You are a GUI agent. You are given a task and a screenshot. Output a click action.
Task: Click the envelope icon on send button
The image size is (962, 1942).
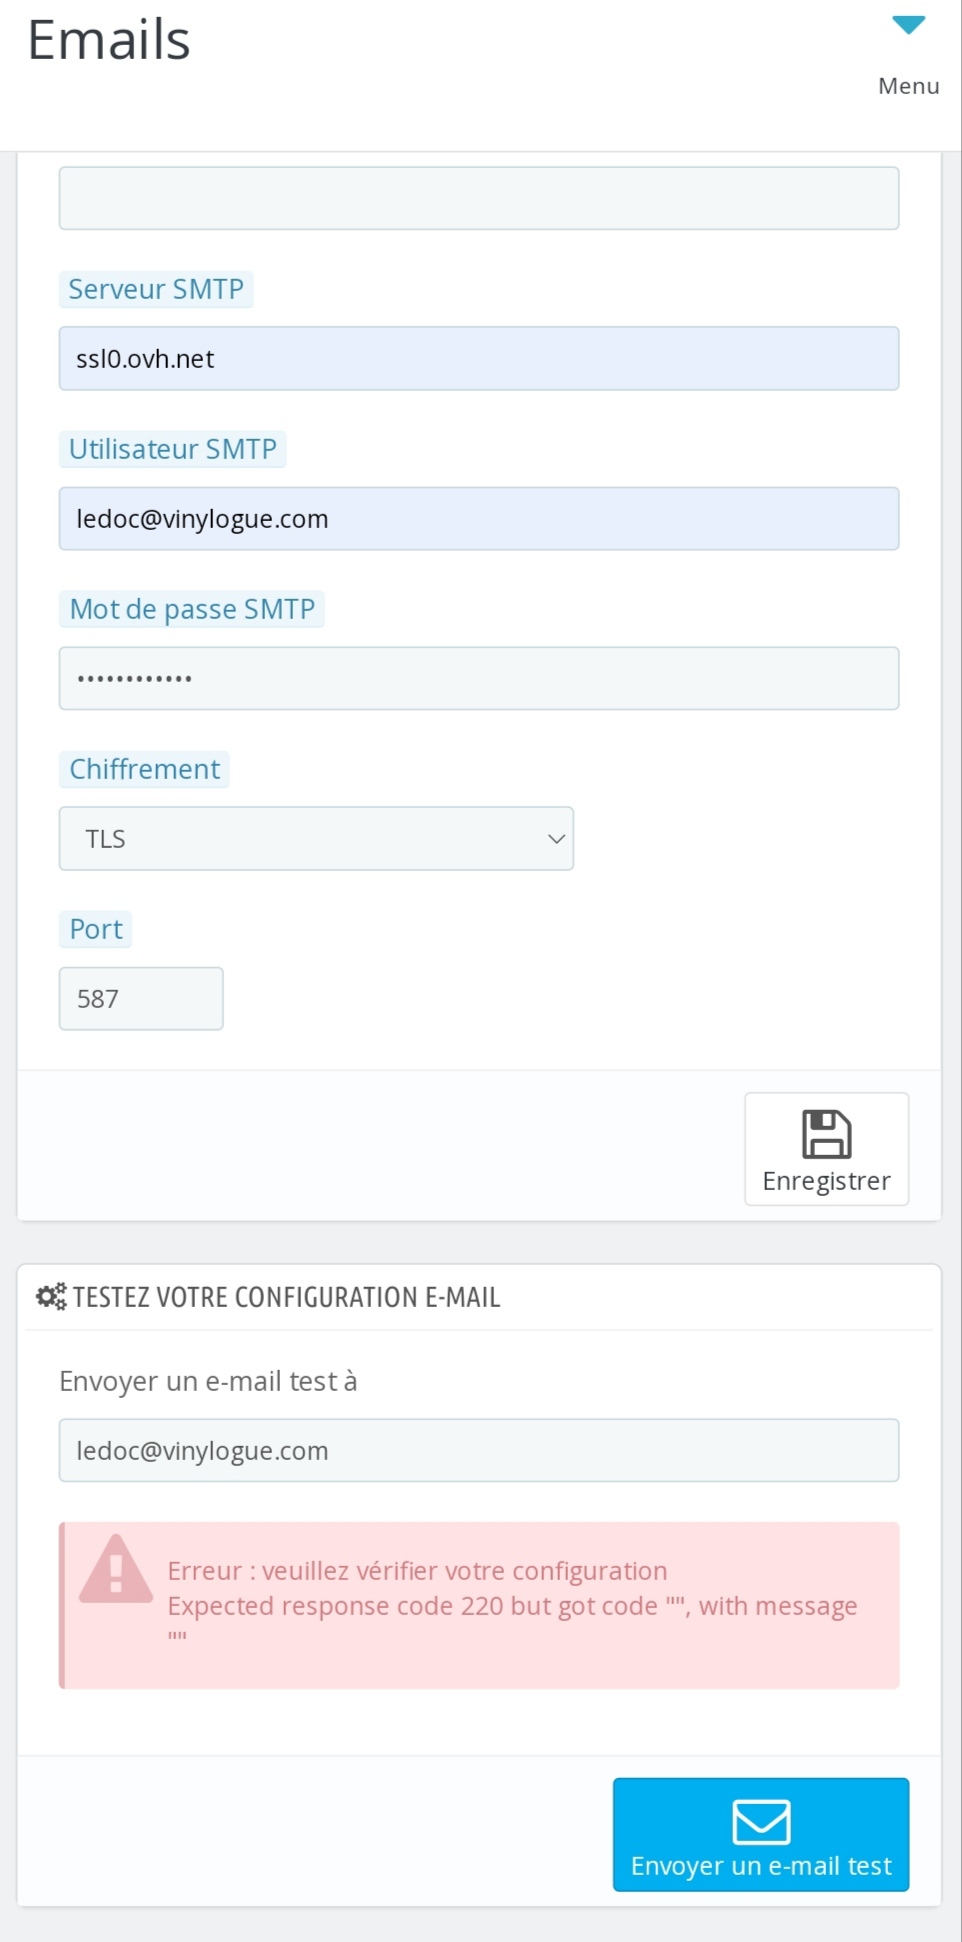[761, 1821]
